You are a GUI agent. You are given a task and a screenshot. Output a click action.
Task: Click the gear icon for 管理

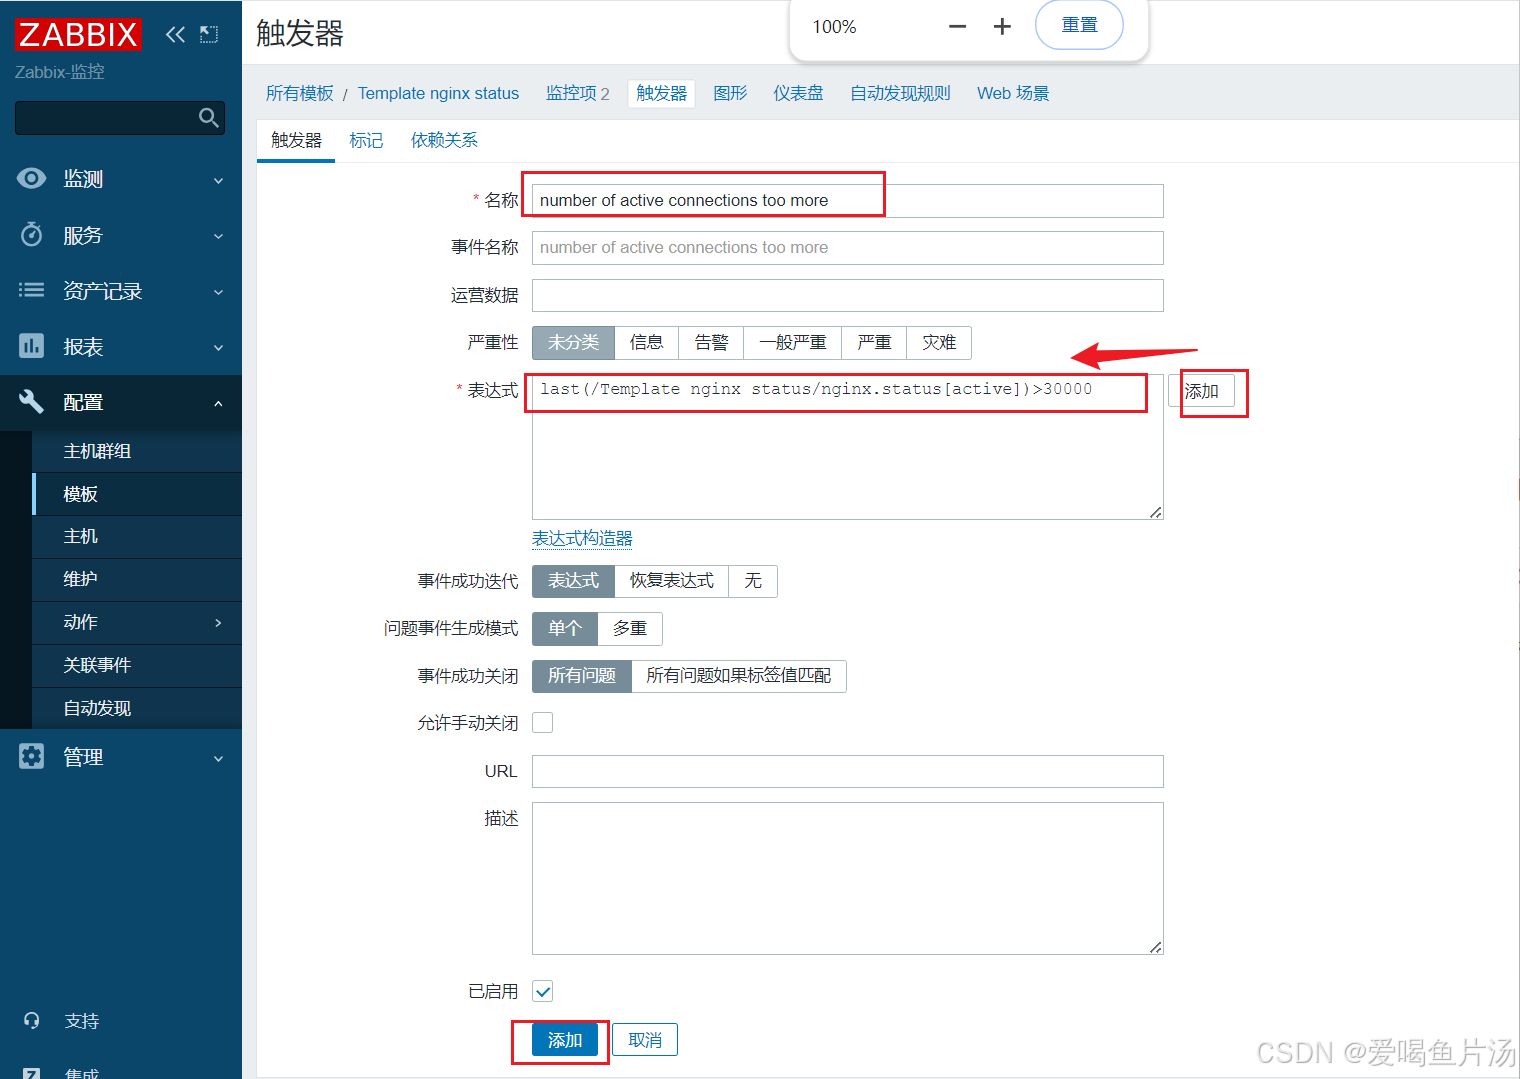click(x=32, y=756)
